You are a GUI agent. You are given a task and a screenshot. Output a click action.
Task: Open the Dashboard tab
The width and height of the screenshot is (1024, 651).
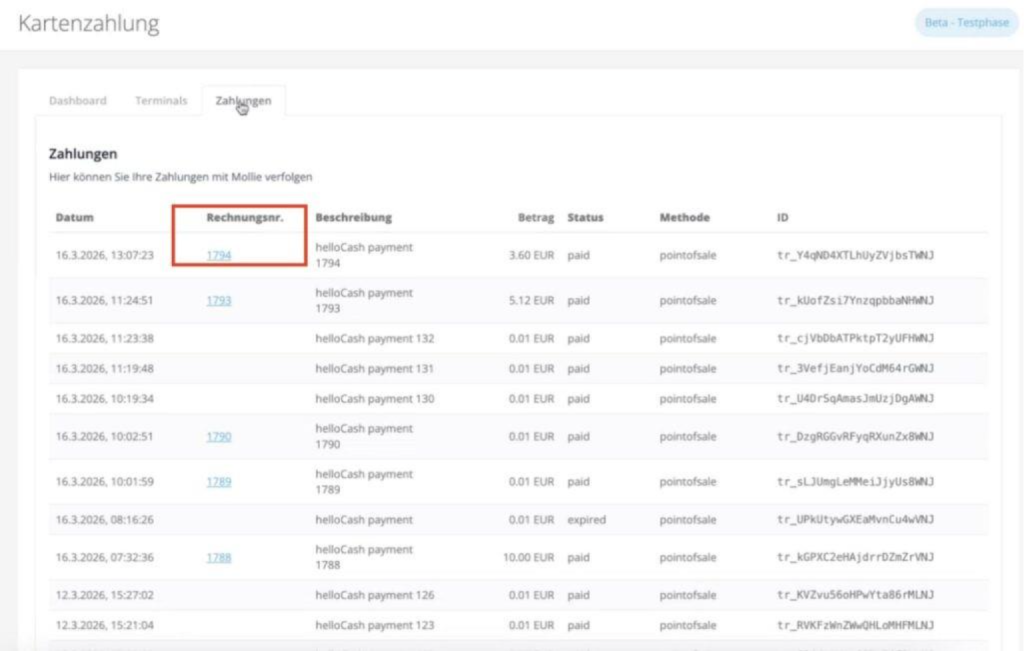point(78,101)
